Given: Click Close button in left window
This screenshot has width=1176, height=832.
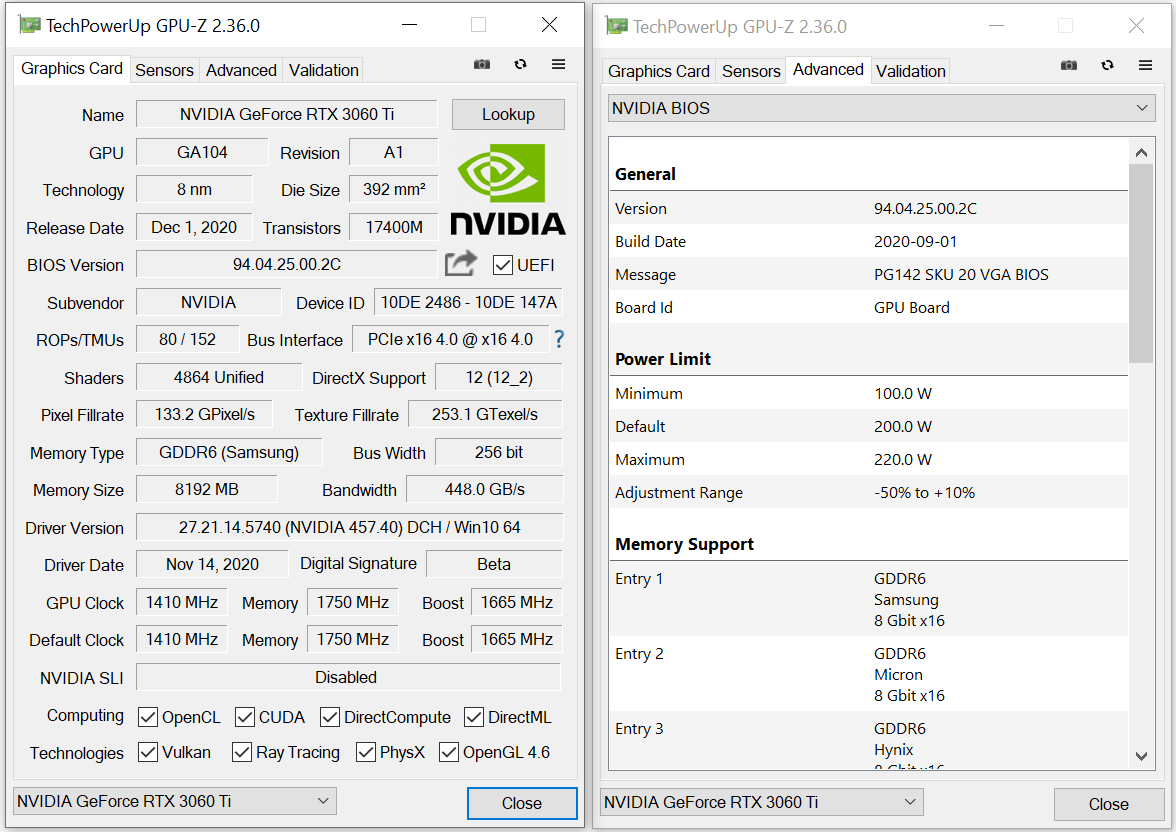Looking at the screenshot, I should (x=521, y=803).
